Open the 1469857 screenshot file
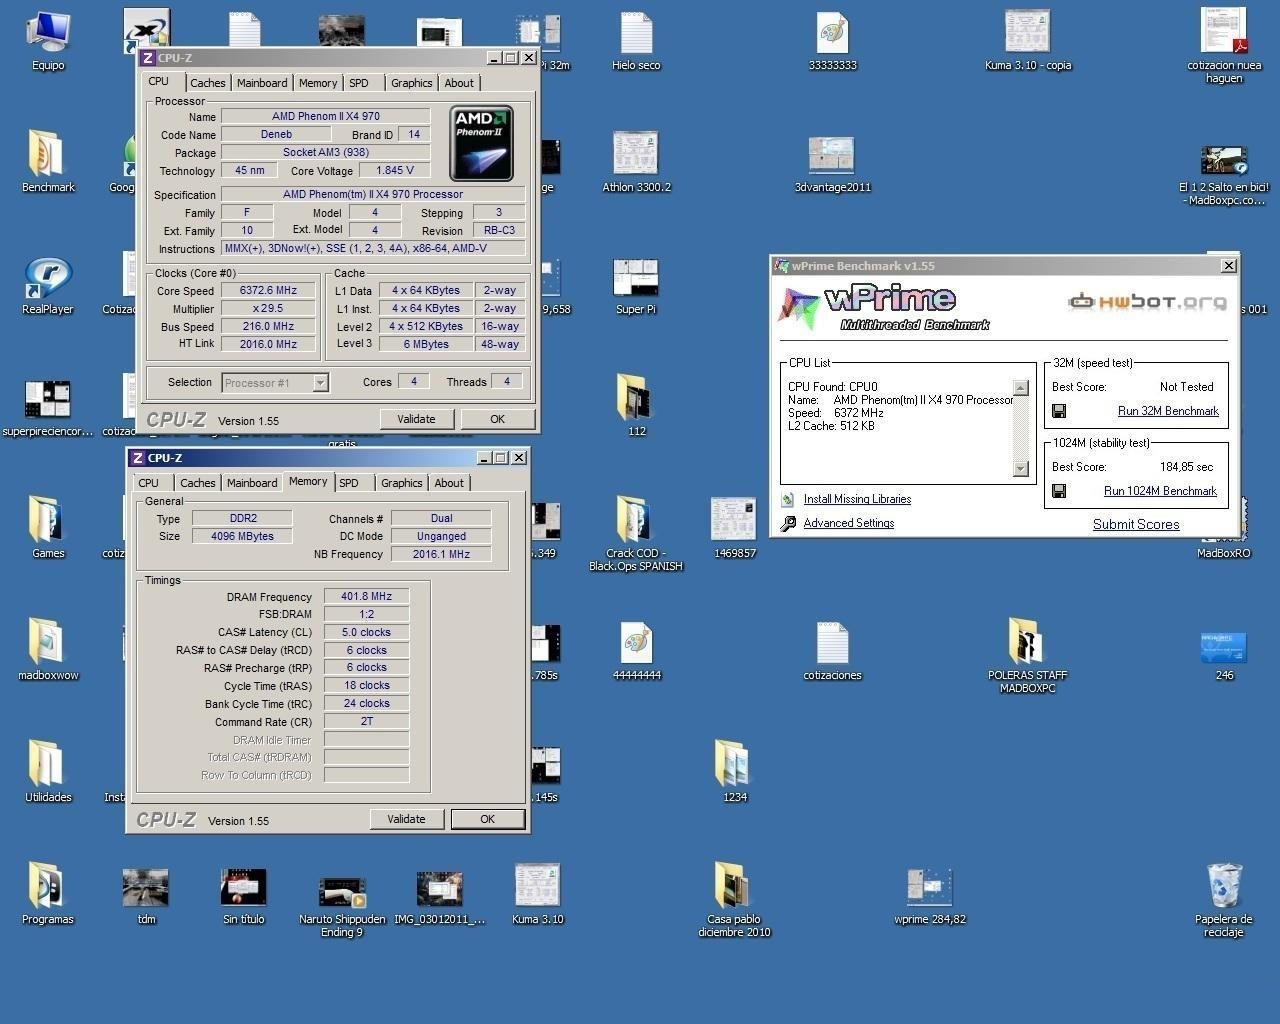Image resolution: width=1280 pixels, height=1024 pixels. pos(734,527)
